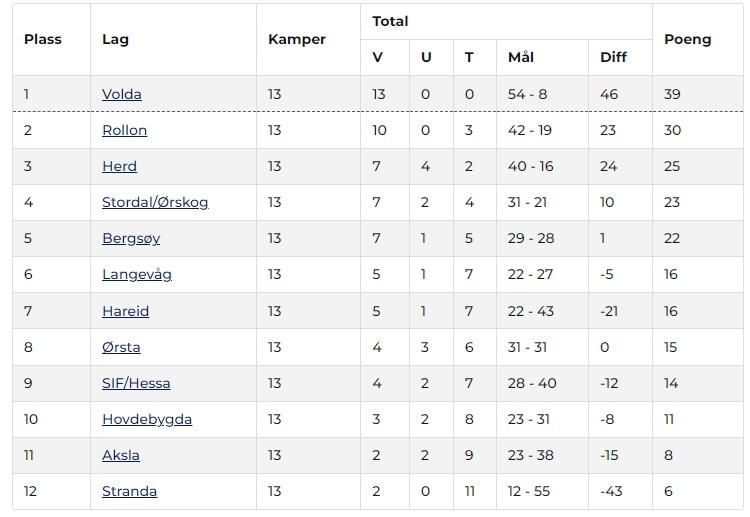Select the Bergsøy team link
The height and width of the screenshot is (517, 750).
tap(131, 238)
